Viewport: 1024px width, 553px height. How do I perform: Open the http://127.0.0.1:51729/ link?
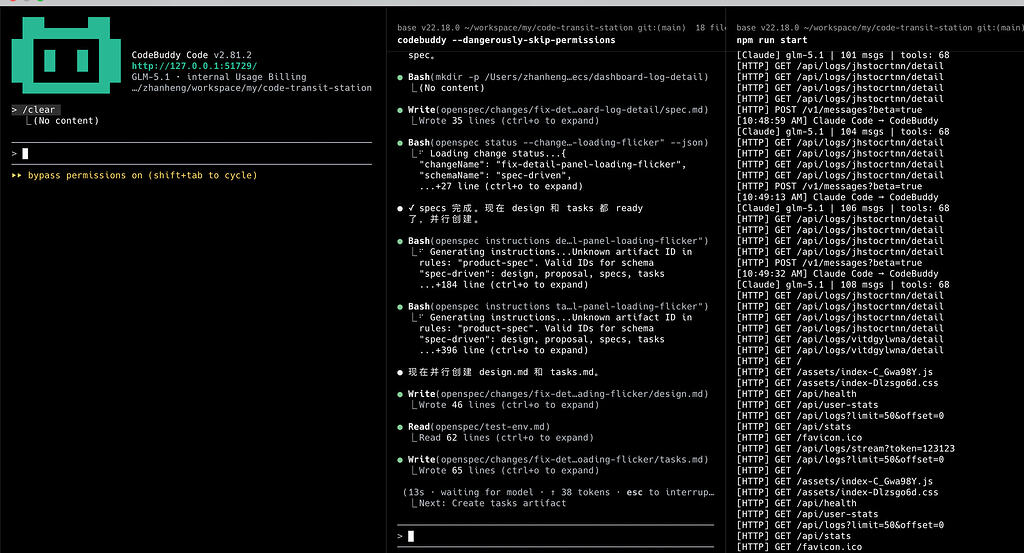[x=194, y=66]
